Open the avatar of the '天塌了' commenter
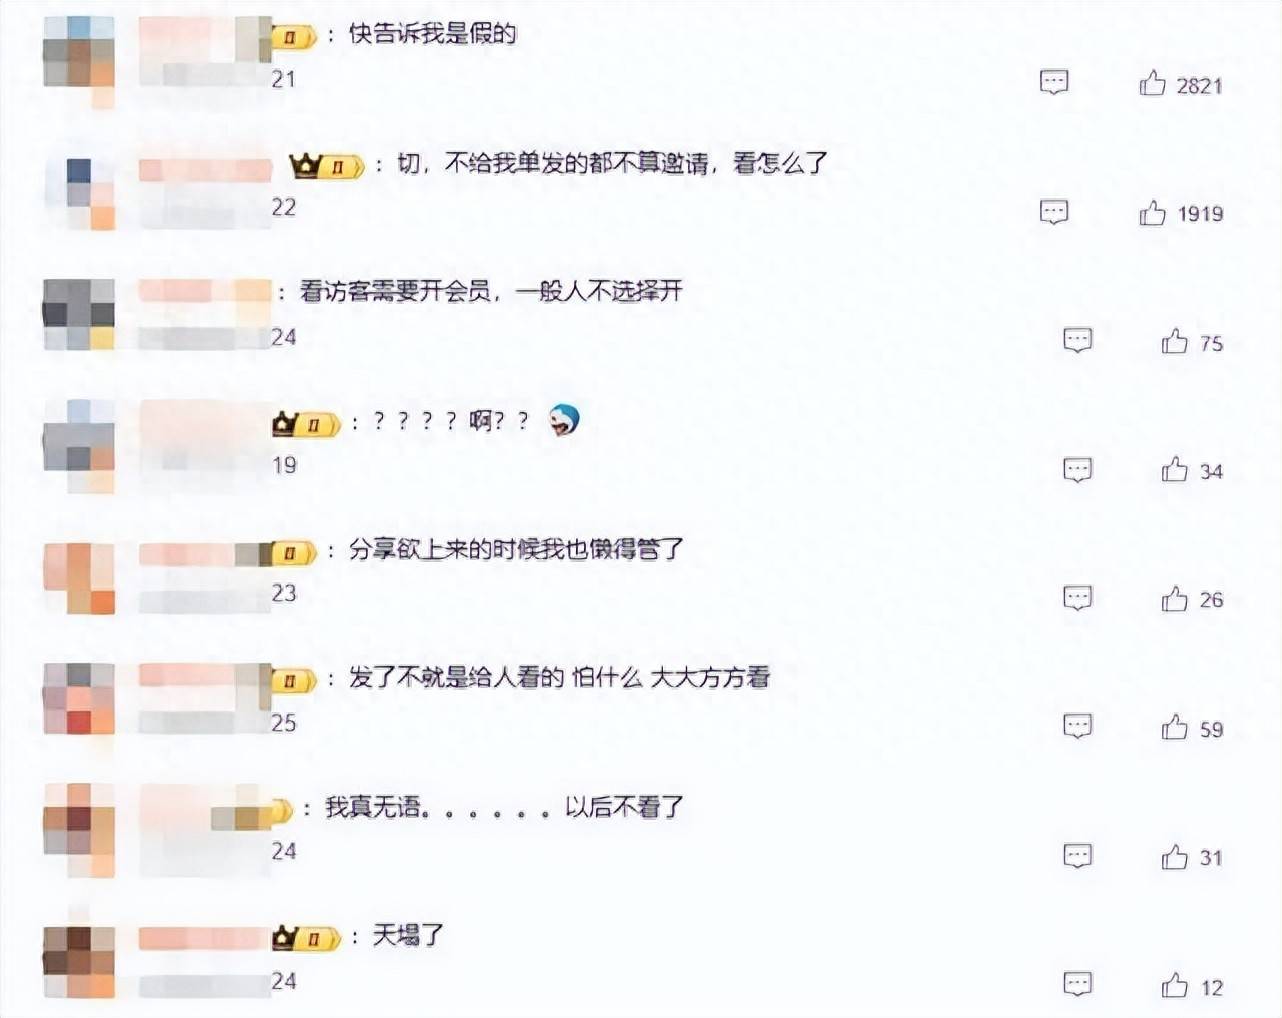This screenshot has height=1018, width=1282. point(79,960)
